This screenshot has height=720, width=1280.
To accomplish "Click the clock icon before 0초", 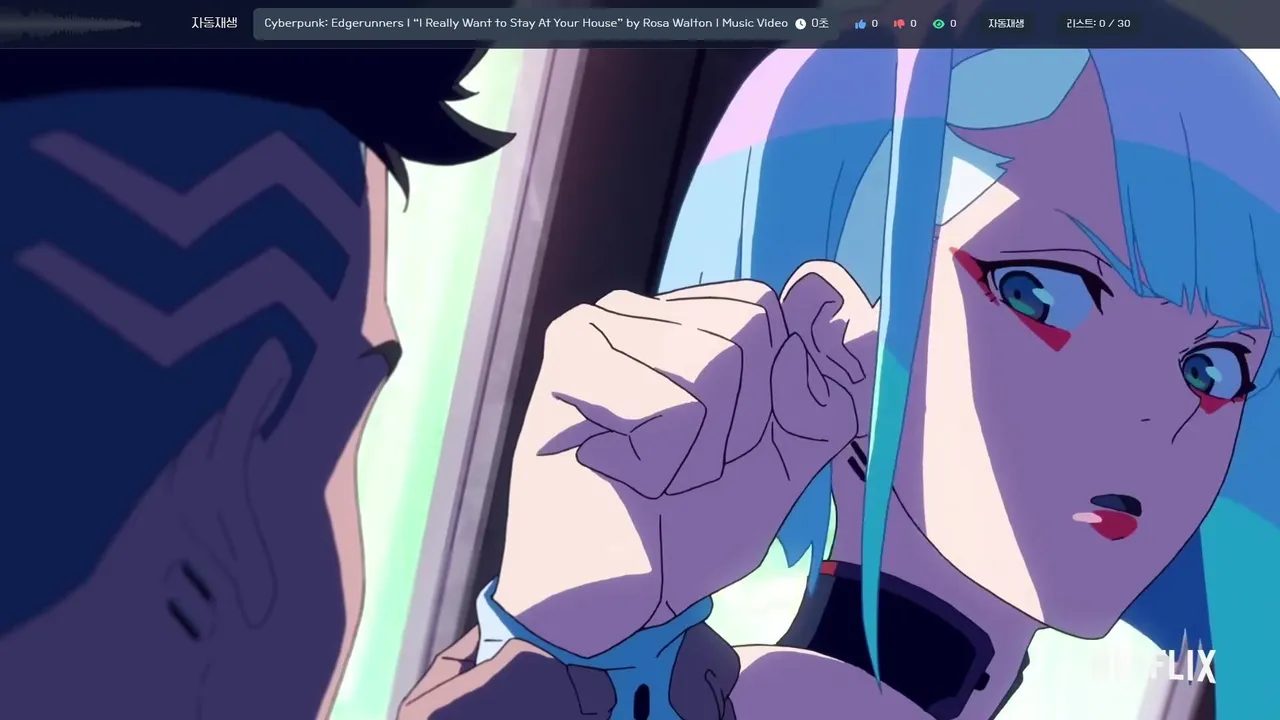I will (x=800, y=24).
